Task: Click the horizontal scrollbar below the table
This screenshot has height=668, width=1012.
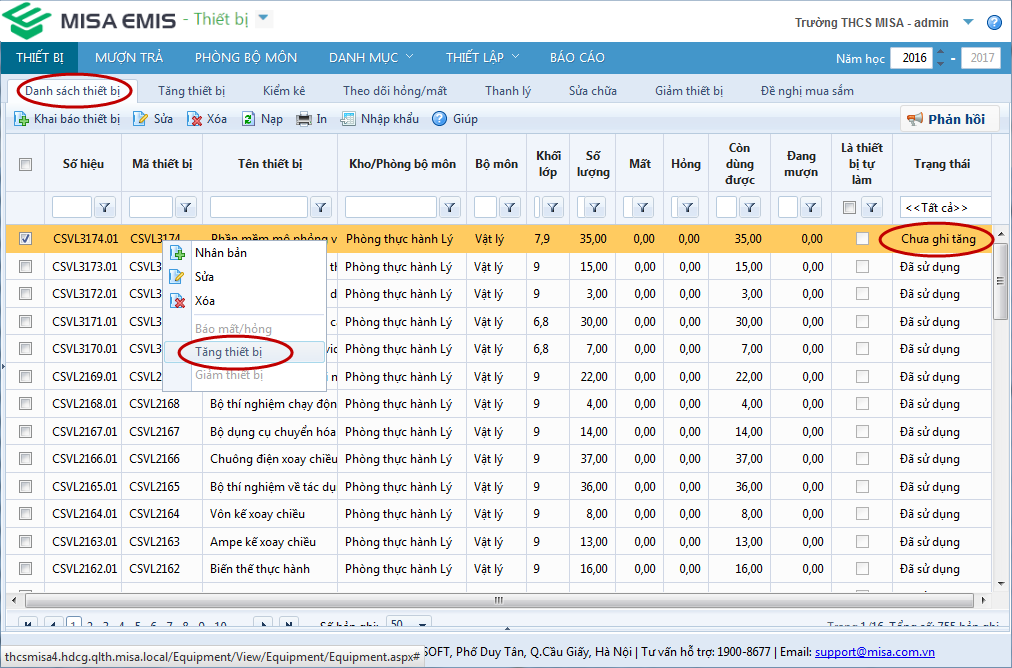Action: (x=497, y=601)
